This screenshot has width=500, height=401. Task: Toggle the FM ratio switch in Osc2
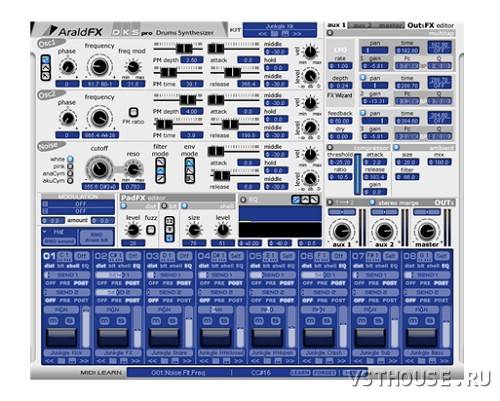tap(133, 112)
